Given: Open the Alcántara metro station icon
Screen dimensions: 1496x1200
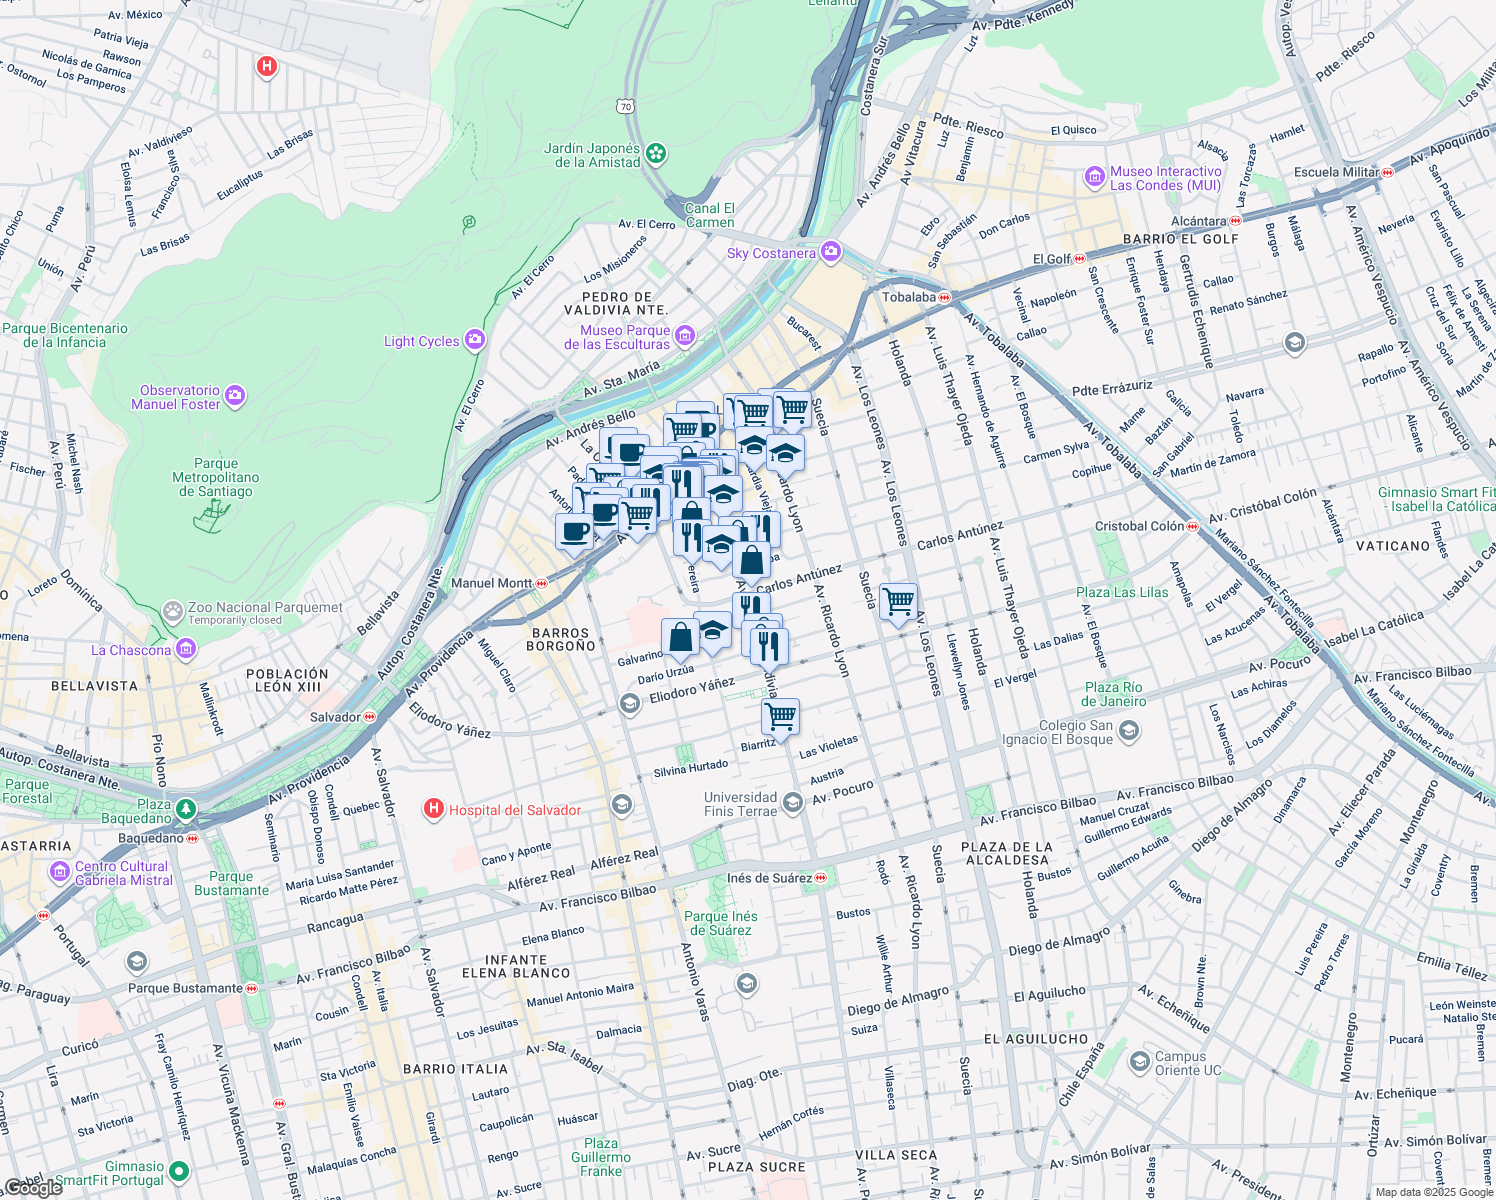Looking at the screenshot, I should point(1234,221).
